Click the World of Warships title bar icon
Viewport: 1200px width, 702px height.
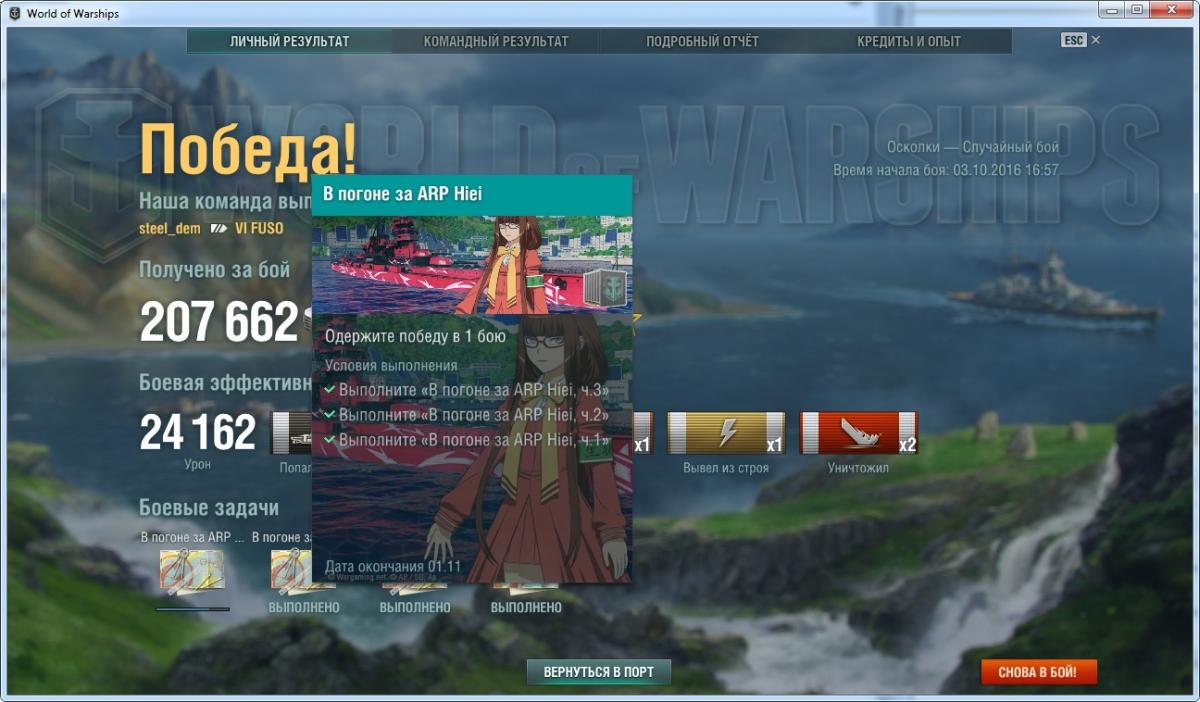14,12
